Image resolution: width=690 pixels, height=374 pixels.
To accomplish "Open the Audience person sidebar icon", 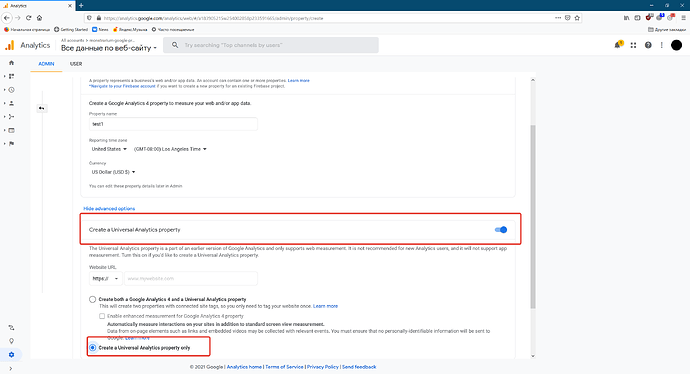I will pyautogui.click(x=11, y=103).
